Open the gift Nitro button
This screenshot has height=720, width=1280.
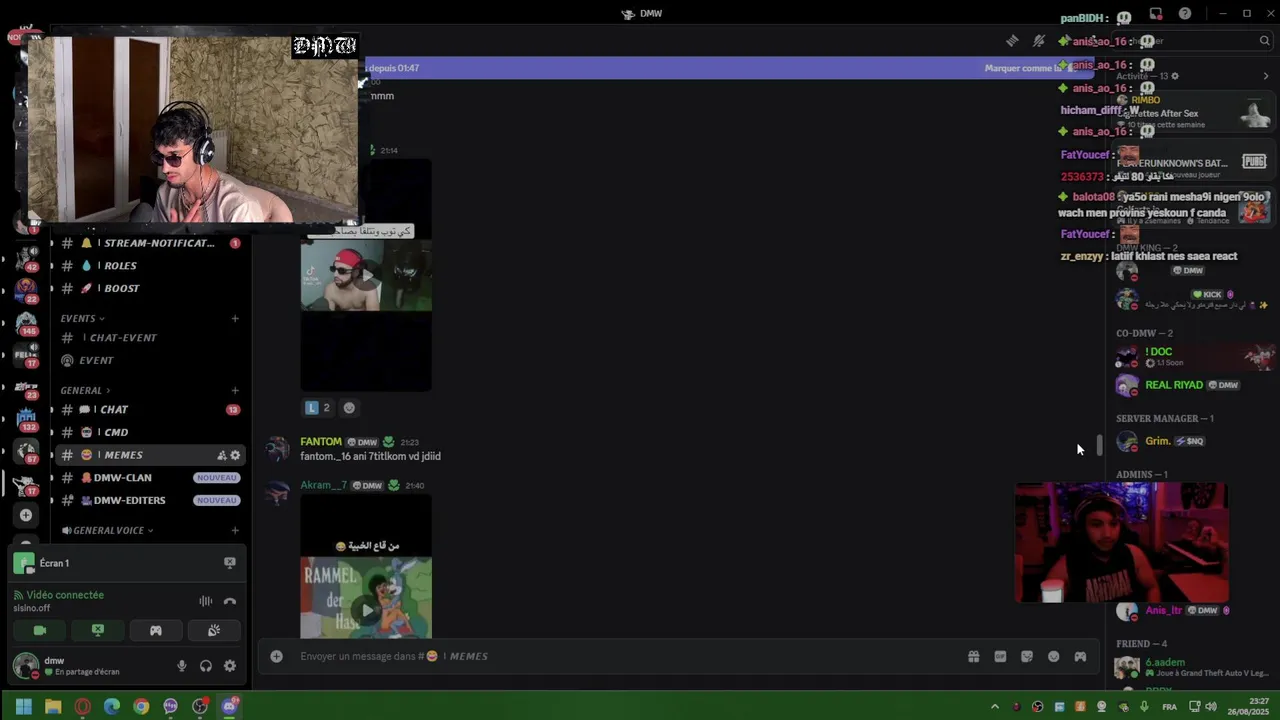(973, 656)
